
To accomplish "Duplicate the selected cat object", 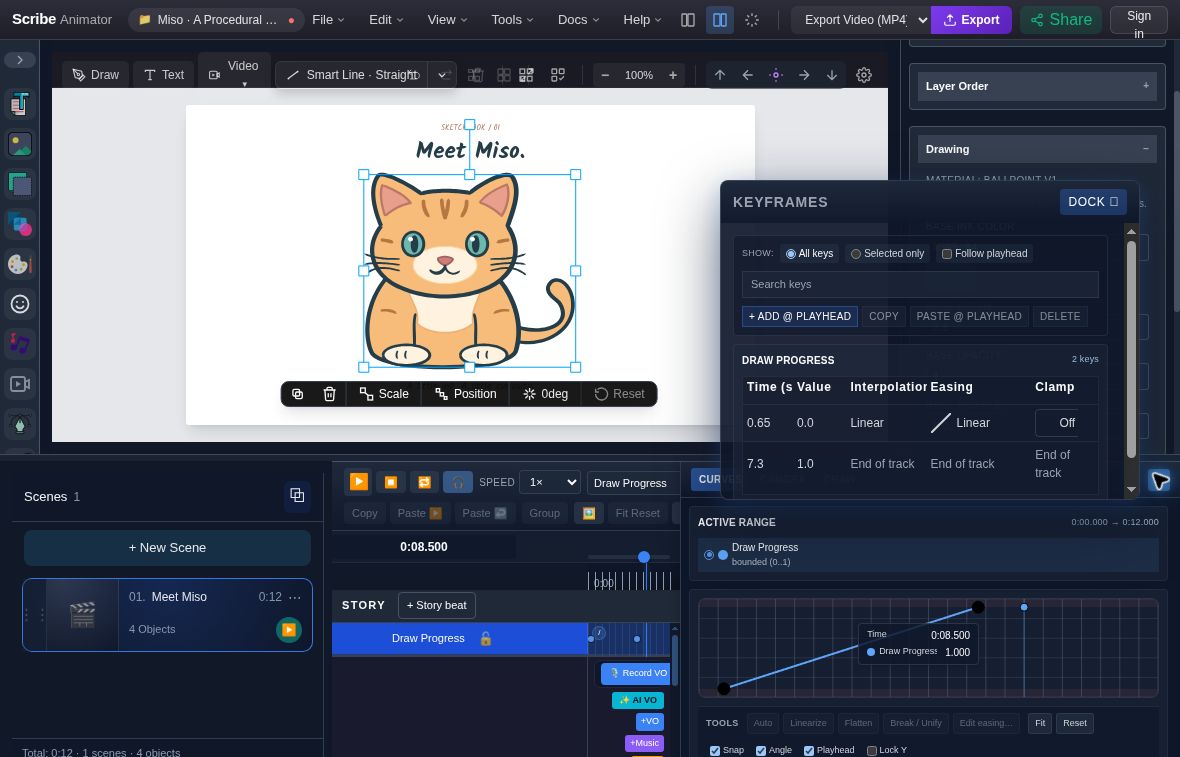I will click(298, 394).
